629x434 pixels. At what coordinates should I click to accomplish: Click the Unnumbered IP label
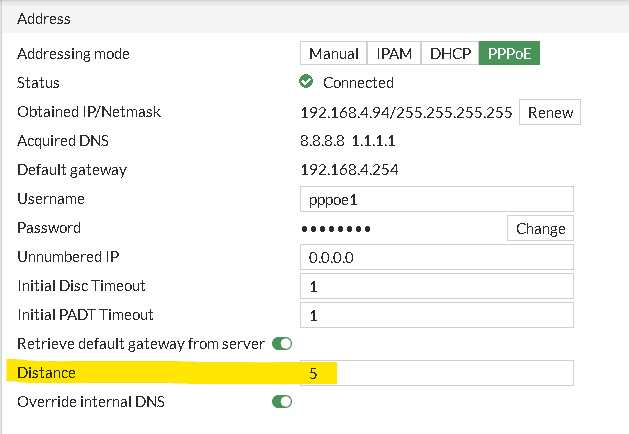point(68,257)
